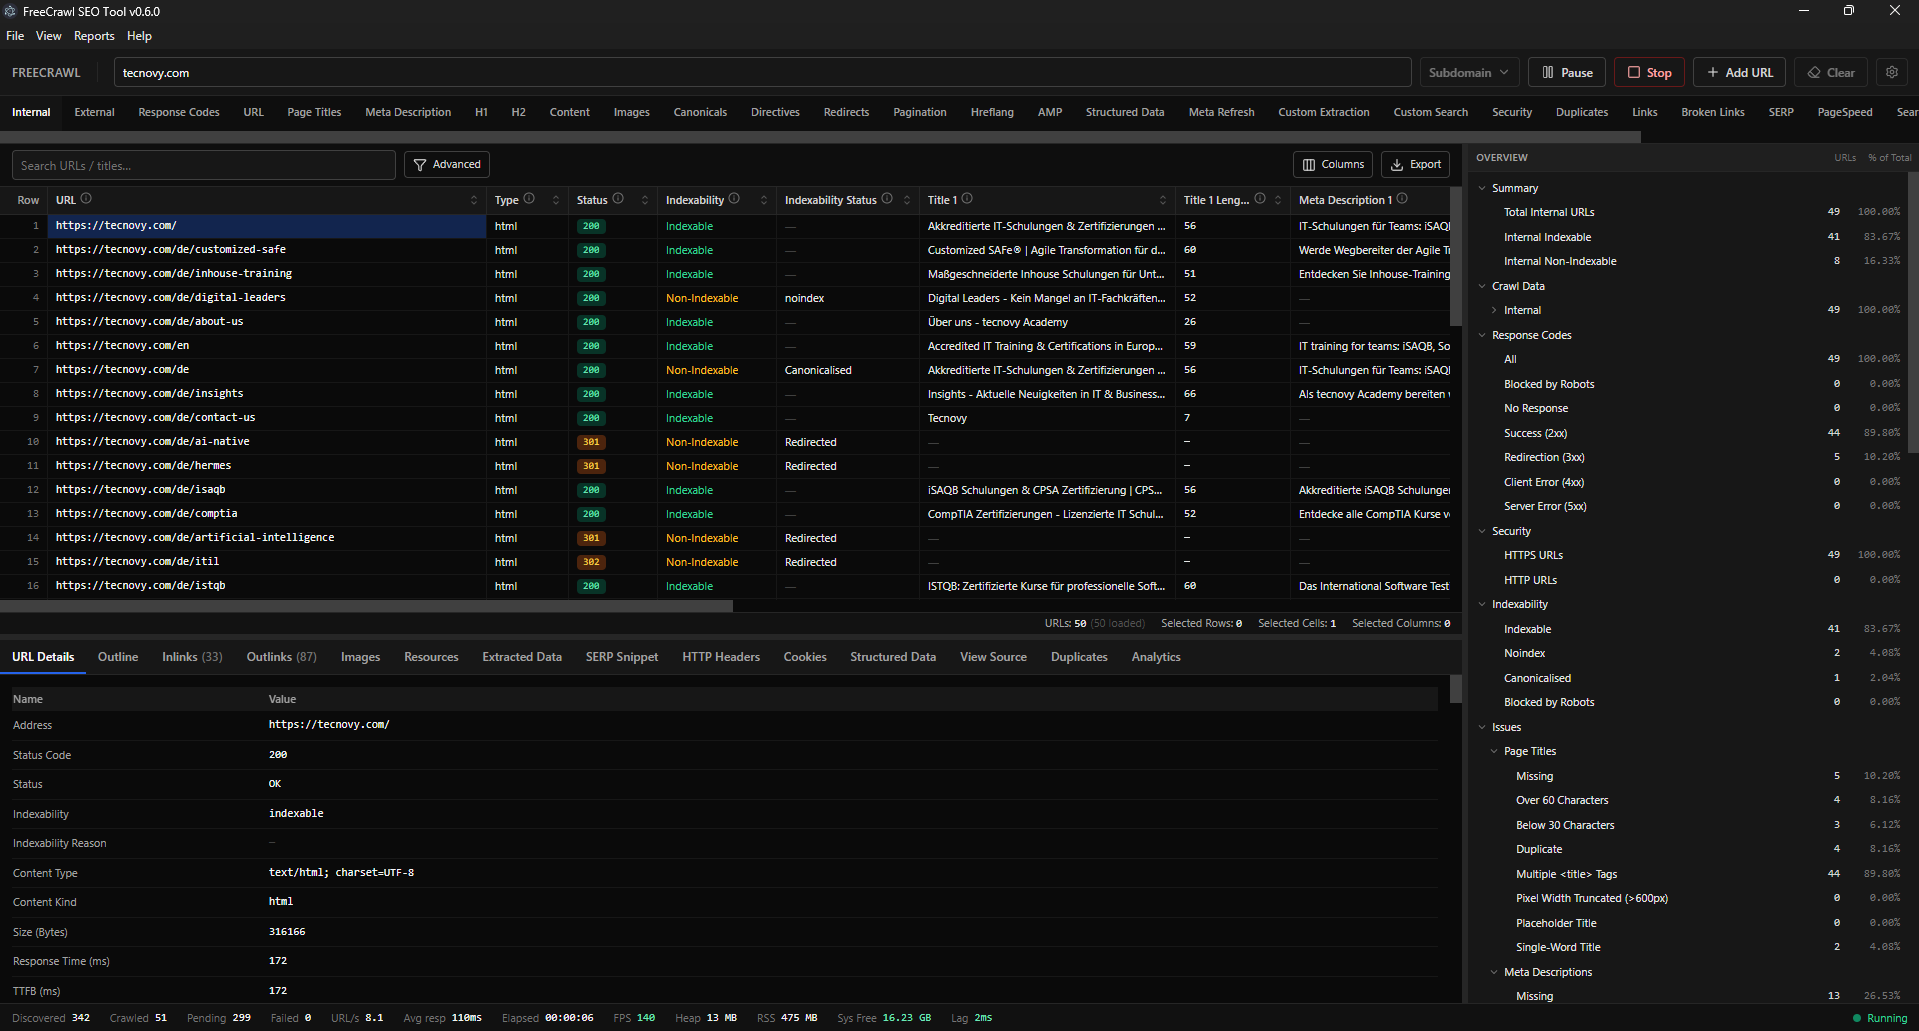Click the info icon beside Indexability column header

click(x=734, y=199)
